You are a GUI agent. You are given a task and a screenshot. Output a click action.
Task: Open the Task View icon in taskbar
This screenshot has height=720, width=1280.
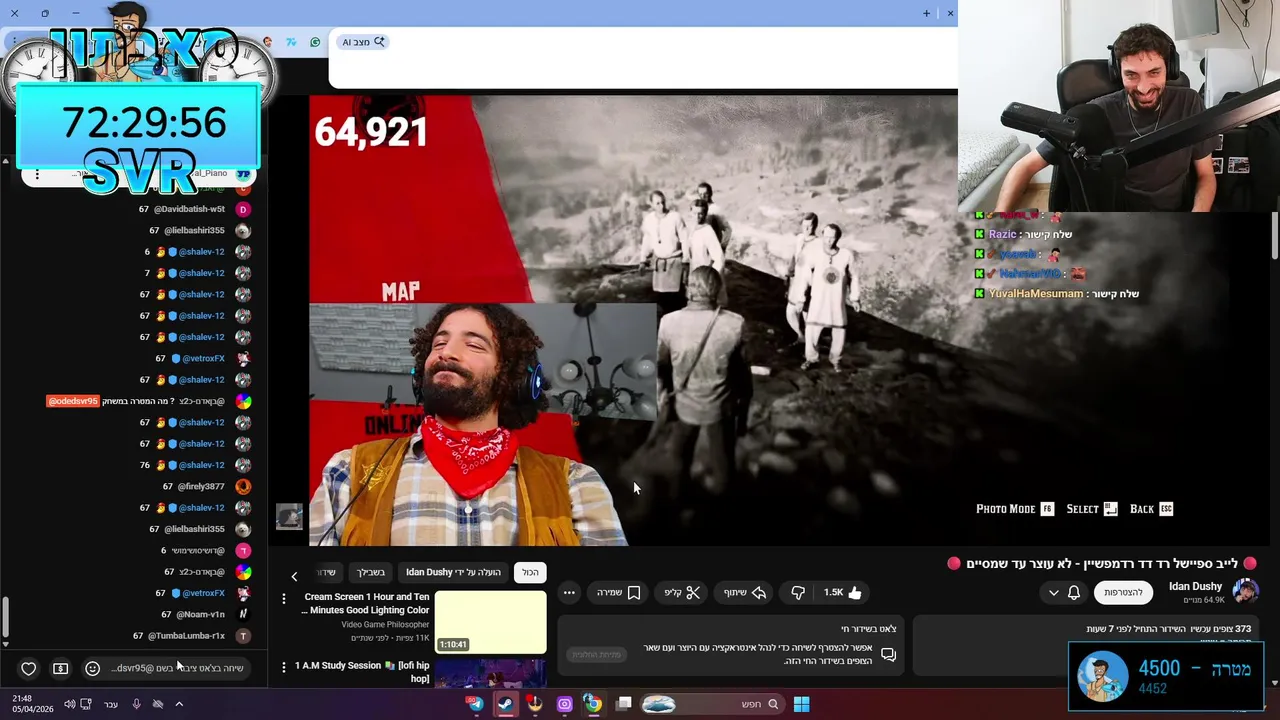pyautogui.click(x=624, y=704)
